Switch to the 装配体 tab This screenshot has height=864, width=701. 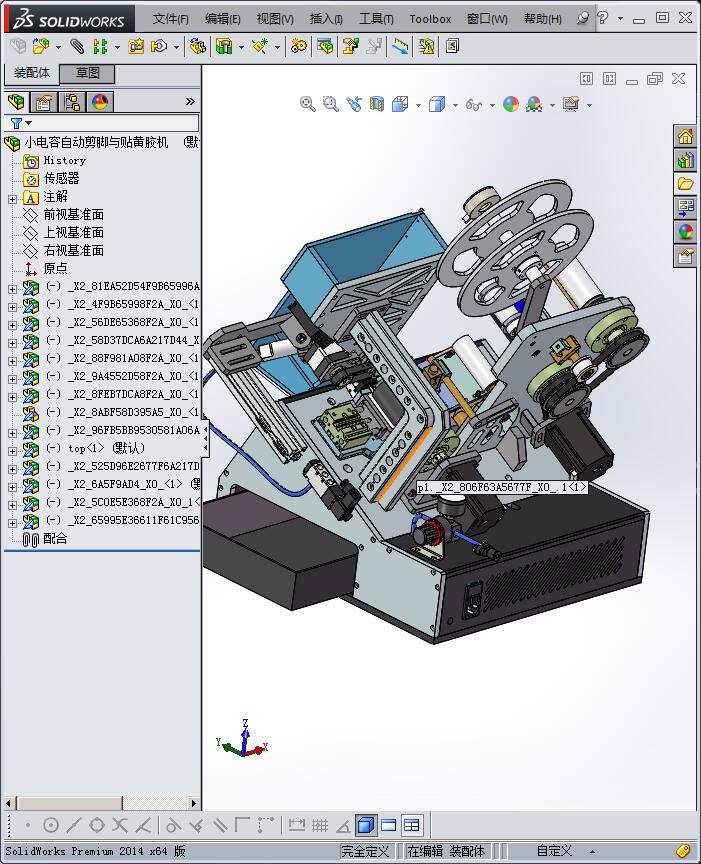[31, 73]
